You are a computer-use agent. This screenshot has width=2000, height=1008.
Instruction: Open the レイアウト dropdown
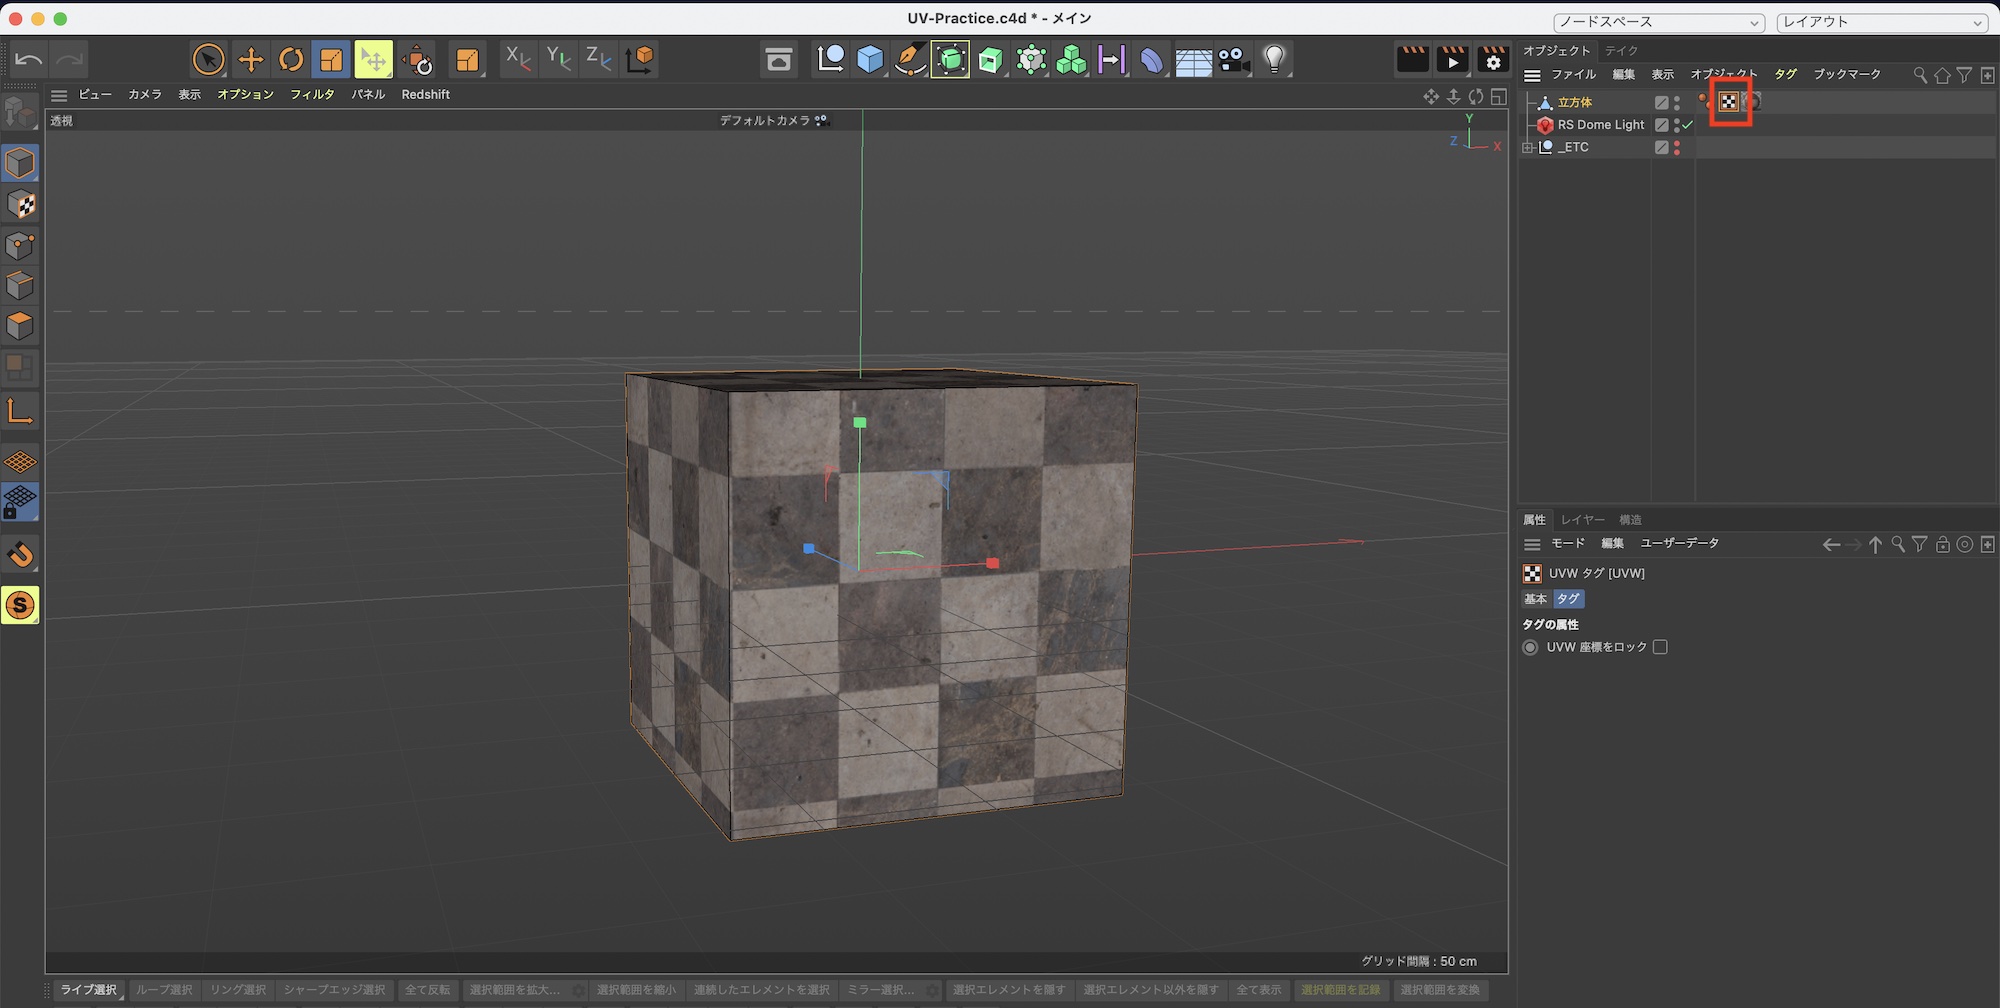(x=1881, y=22)
